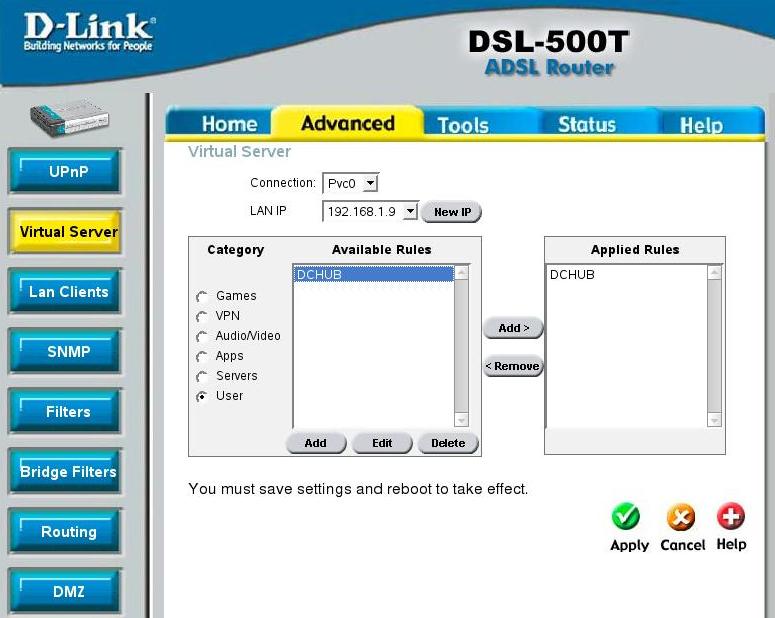Click the < Remove button
775x618 pixels.
click(x=513, y=366)
